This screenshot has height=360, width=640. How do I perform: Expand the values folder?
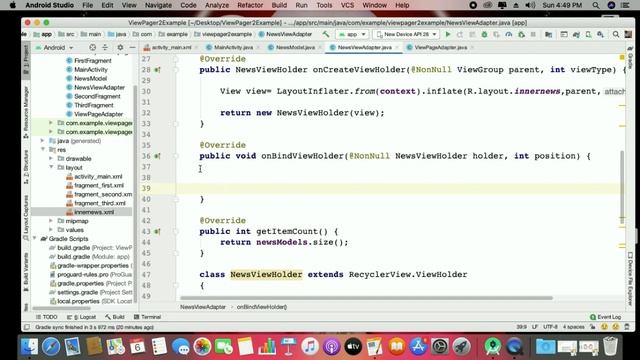tap(51, 230)
